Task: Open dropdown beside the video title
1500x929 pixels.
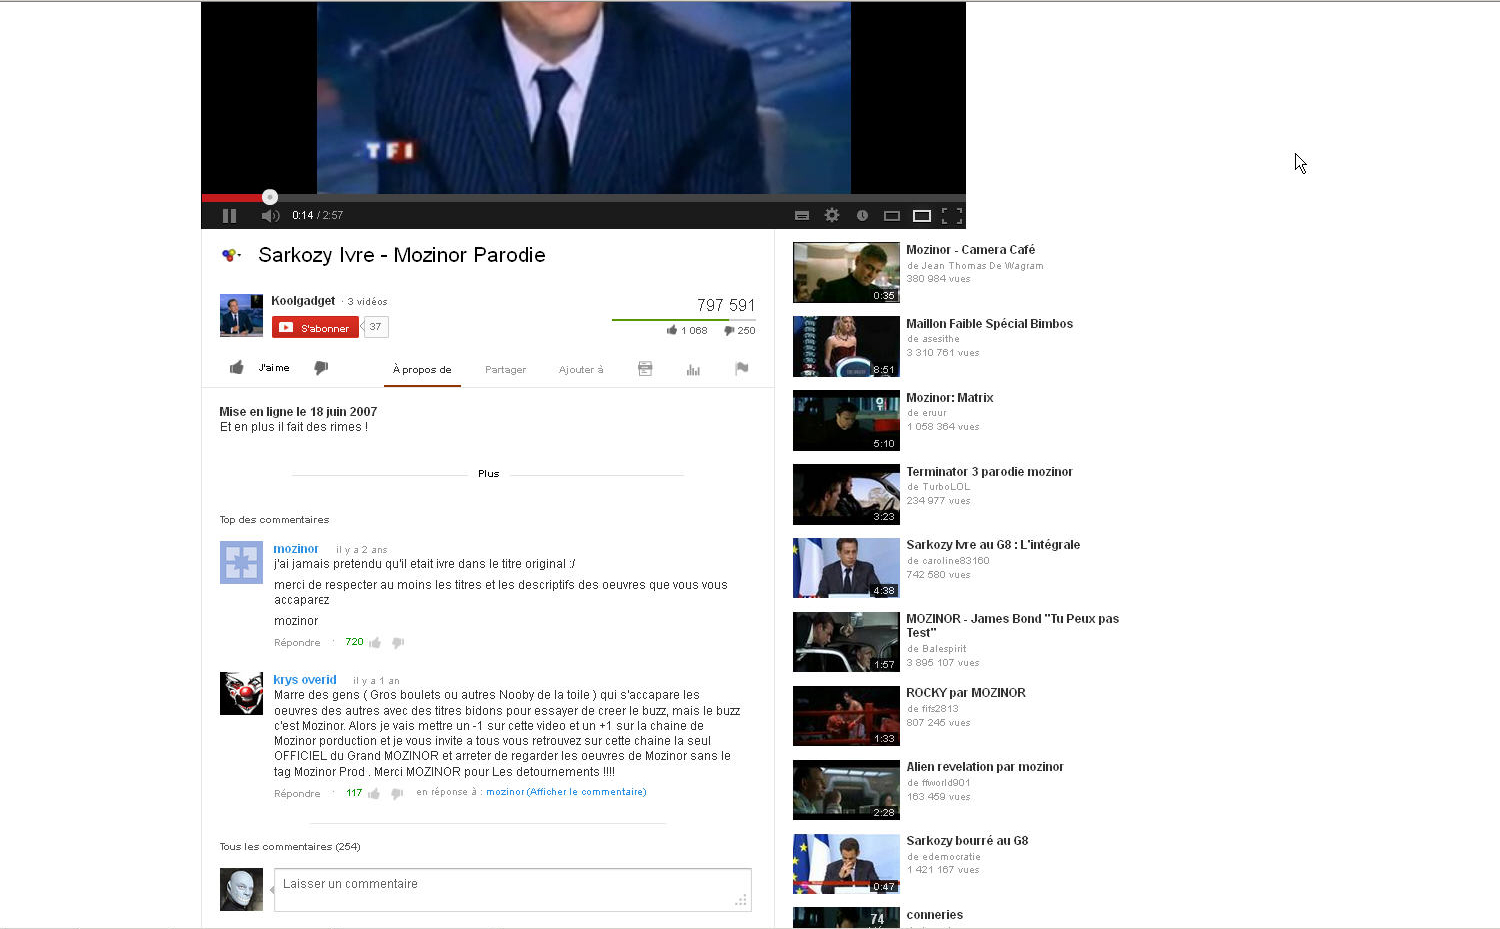Action: [x=231, y=255]
